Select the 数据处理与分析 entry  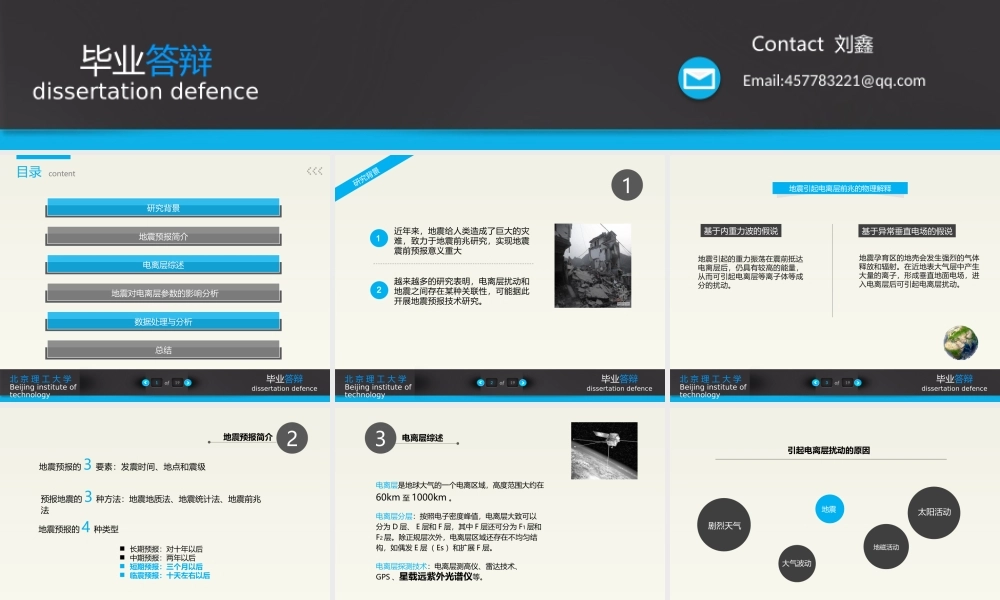[x=163, y=322]
